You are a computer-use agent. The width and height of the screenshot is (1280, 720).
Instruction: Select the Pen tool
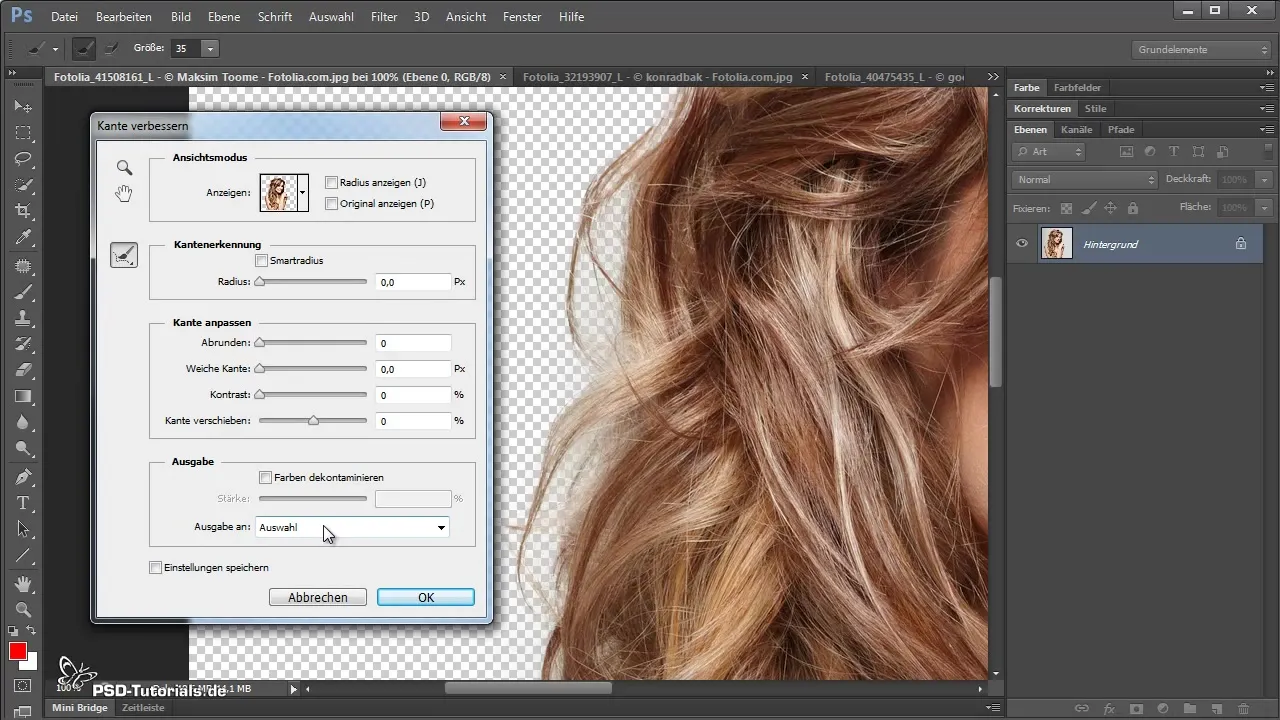point(23,476)
